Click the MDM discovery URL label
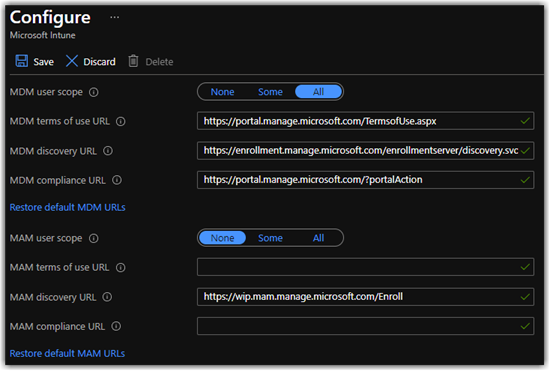 coord(53,151)
